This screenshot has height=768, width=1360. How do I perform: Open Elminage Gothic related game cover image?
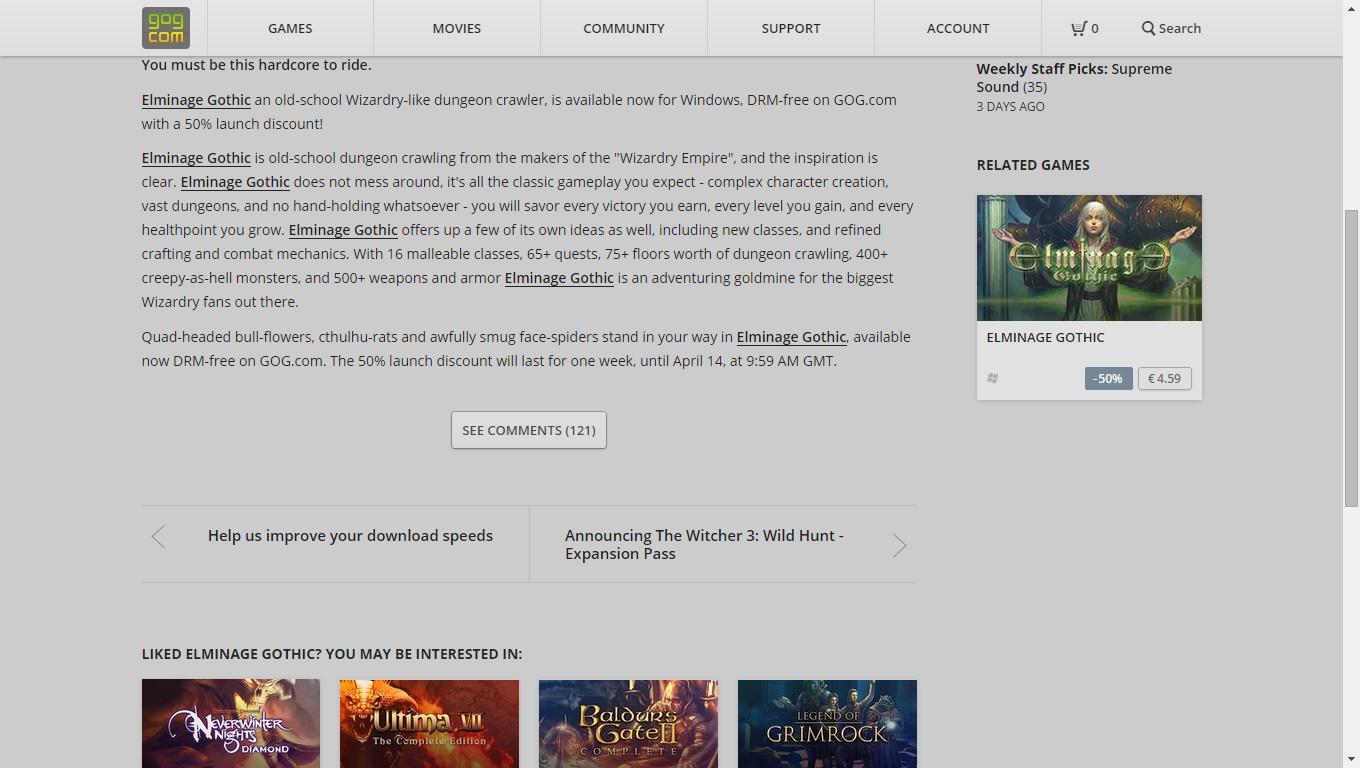click(x=1089, y=258)
